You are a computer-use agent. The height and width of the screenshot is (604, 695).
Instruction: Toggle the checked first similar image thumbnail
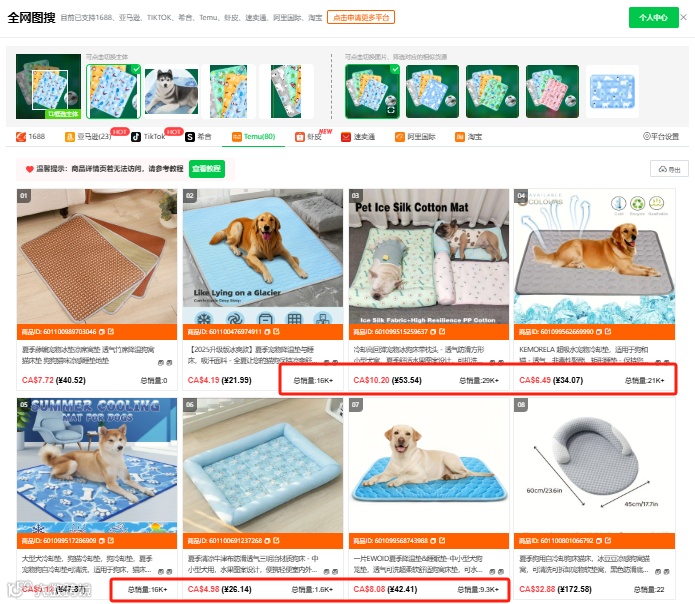(x=372, y=92)
